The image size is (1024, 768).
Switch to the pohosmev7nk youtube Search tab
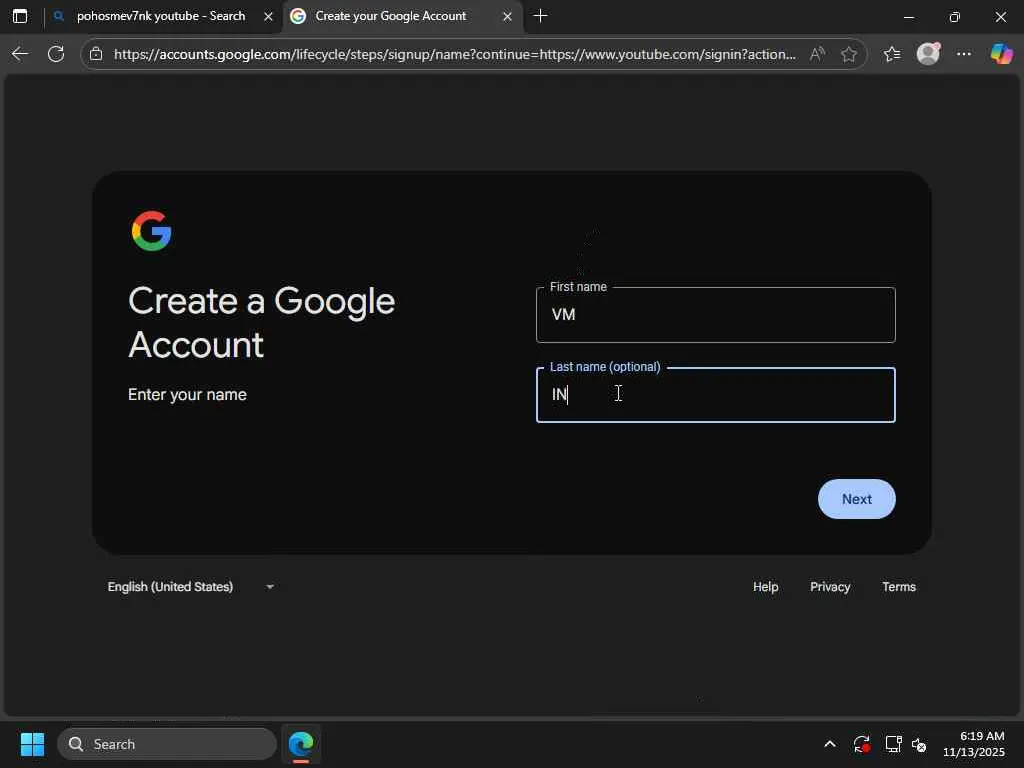coord(161,16)
